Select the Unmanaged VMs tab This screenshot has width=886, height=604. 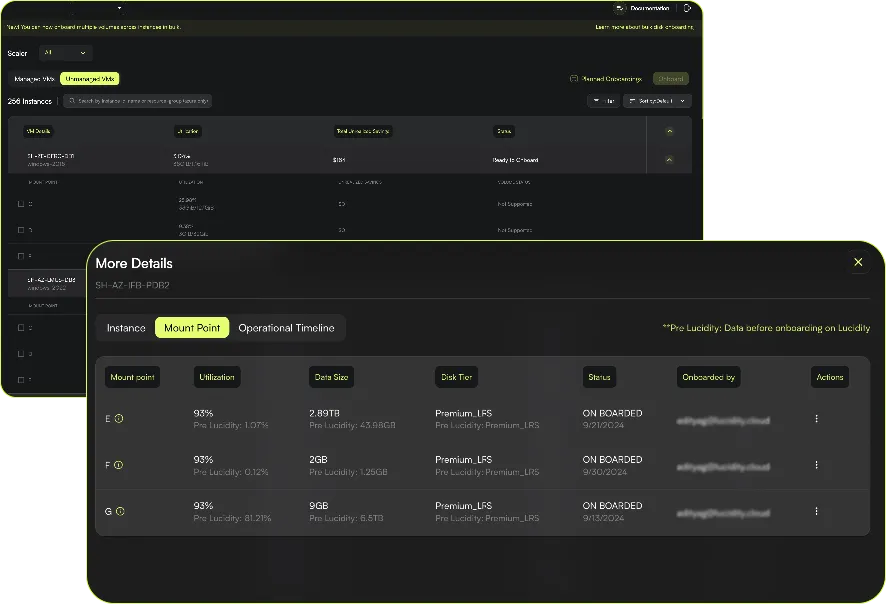pyautogui.click(x=90, y=79)
